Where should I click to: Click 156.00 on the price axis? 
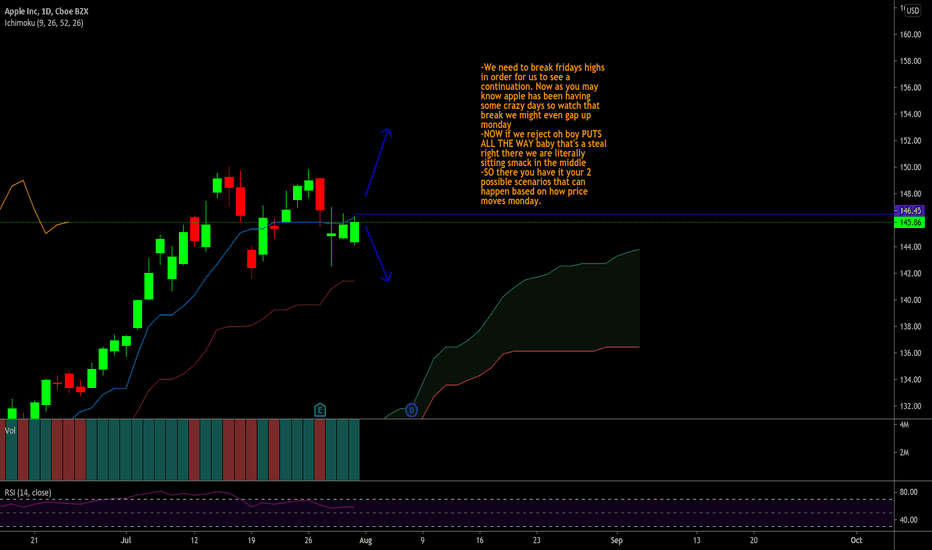(x=910, y=87)
